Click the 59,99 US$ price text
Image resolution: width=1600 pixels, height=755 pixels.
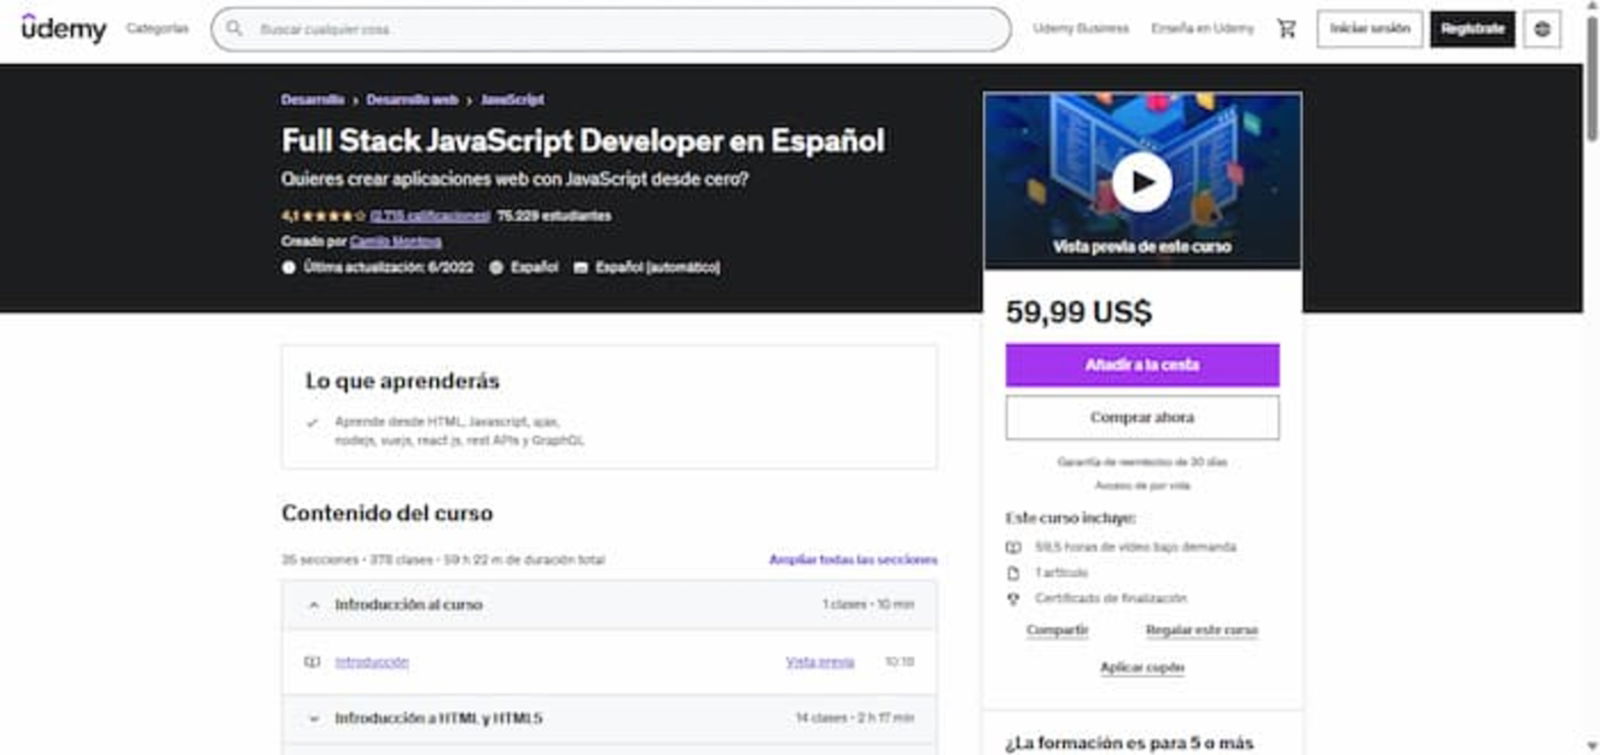point(1079,312)
